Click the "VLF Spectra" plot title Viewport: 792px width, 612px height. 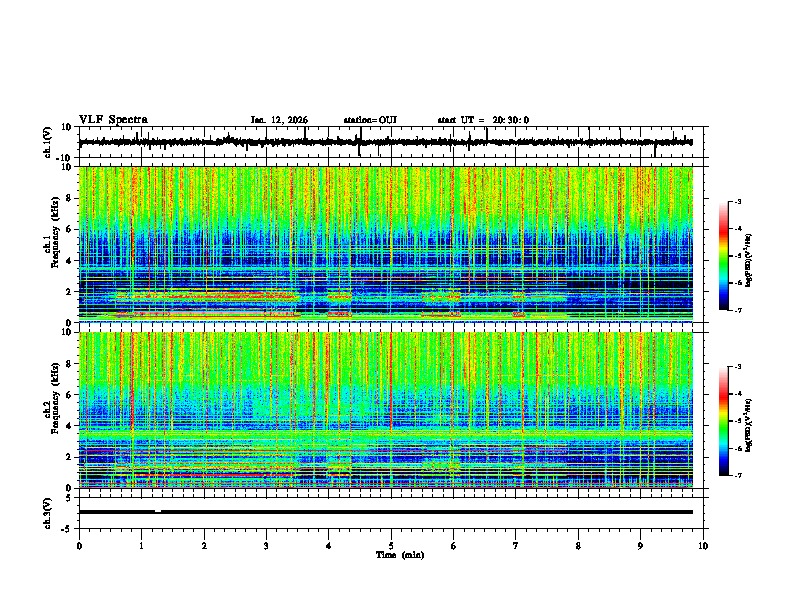tap(113, 120)
